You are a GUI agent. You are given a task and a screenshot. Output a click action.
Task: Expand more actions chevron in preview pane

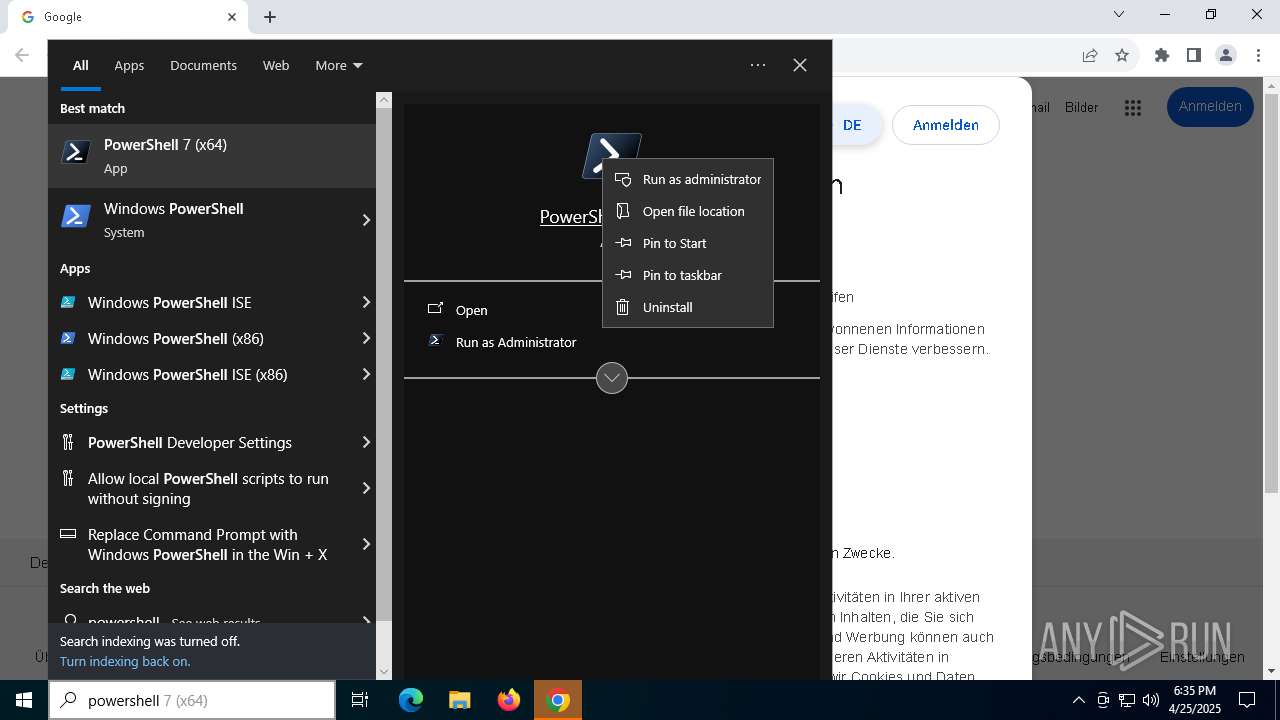click(x=612, y=378)
